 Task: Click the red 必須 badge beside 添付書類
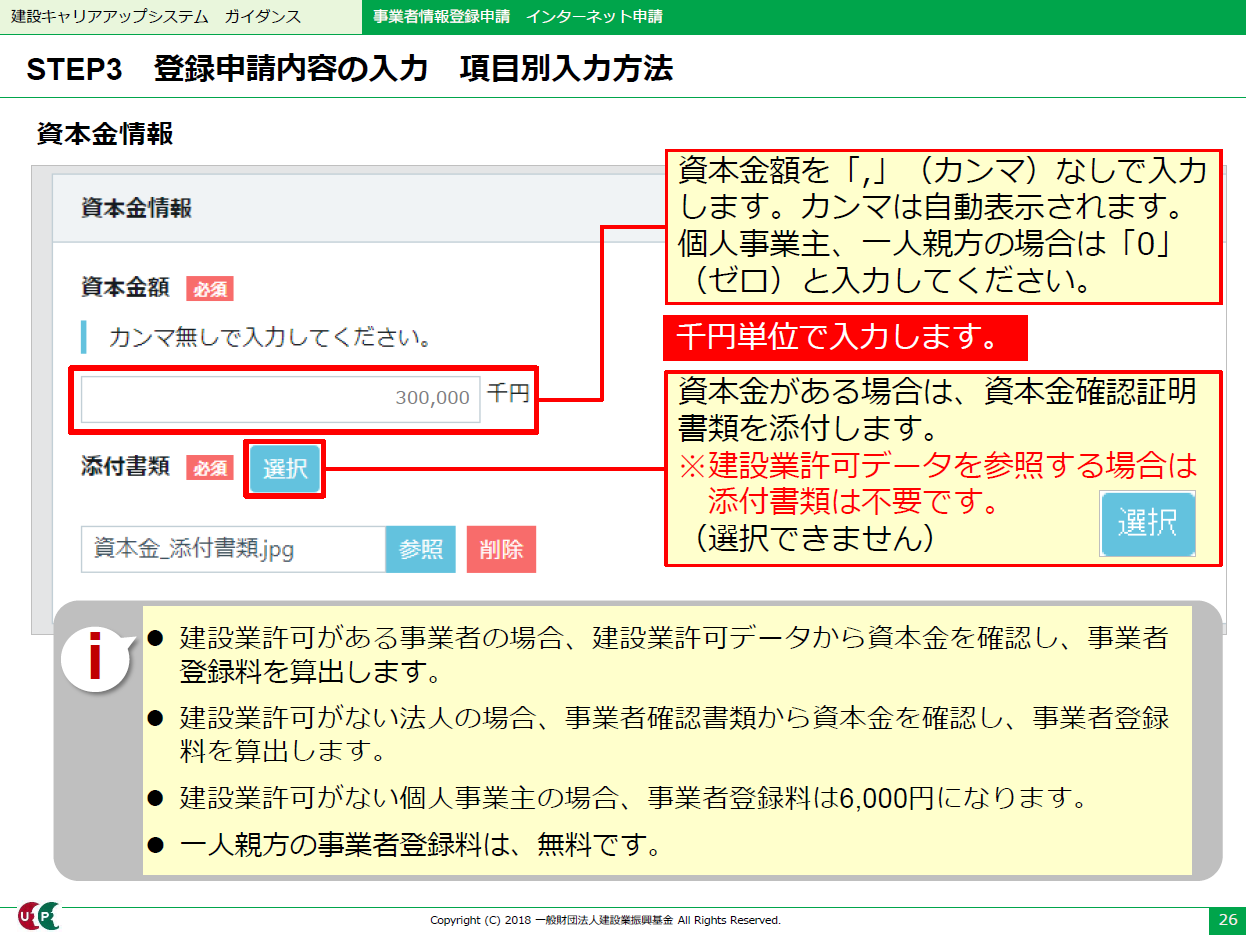coord(209,467)
